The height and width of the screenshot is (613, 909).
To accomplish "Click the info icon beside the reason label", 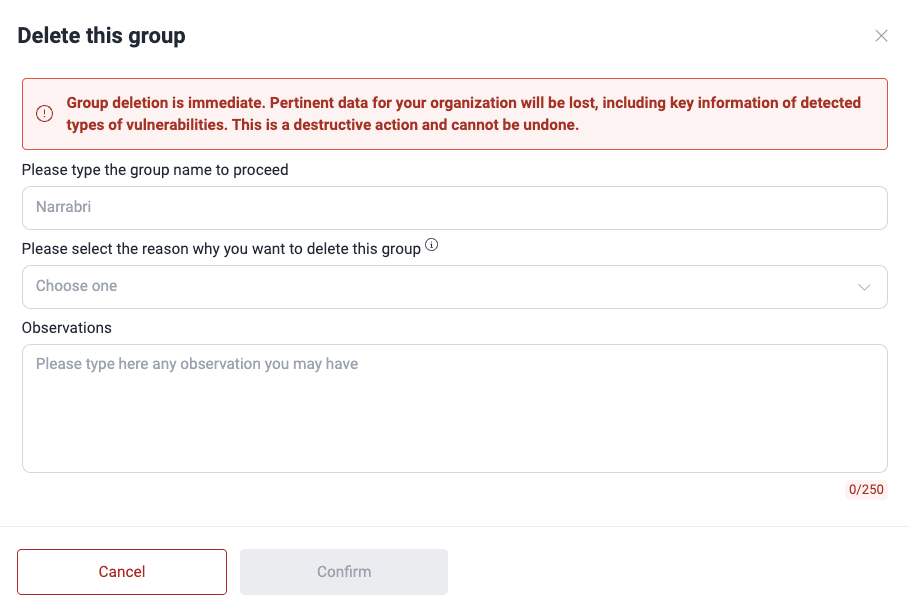I will [x=432, y=244].
